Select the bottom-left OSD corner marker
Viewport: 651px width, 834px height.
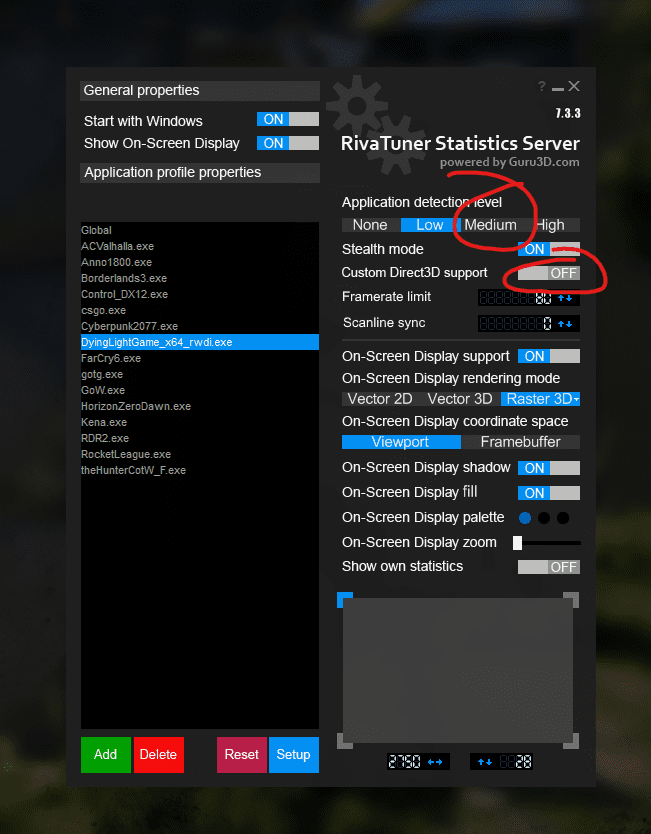point(345,741)
